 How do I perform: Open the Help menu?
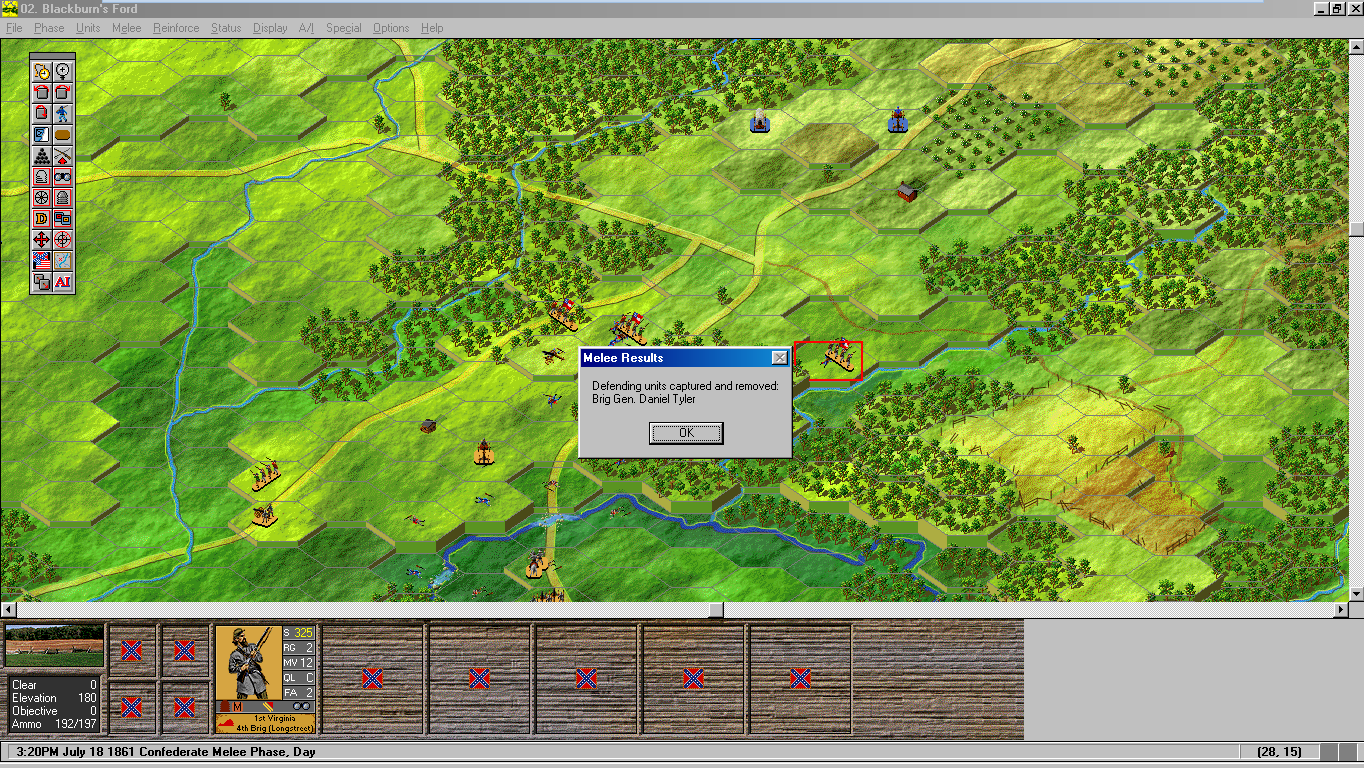[432, 28]
